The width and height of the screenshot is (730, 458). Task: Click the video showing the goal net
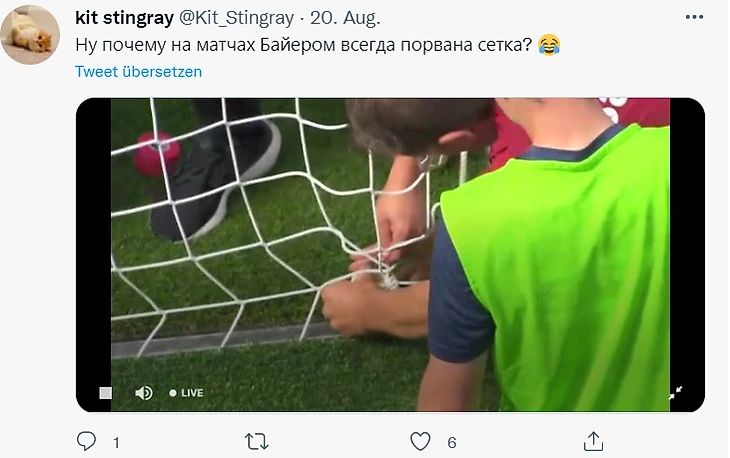pyautogui.click(x=390, y=255)
